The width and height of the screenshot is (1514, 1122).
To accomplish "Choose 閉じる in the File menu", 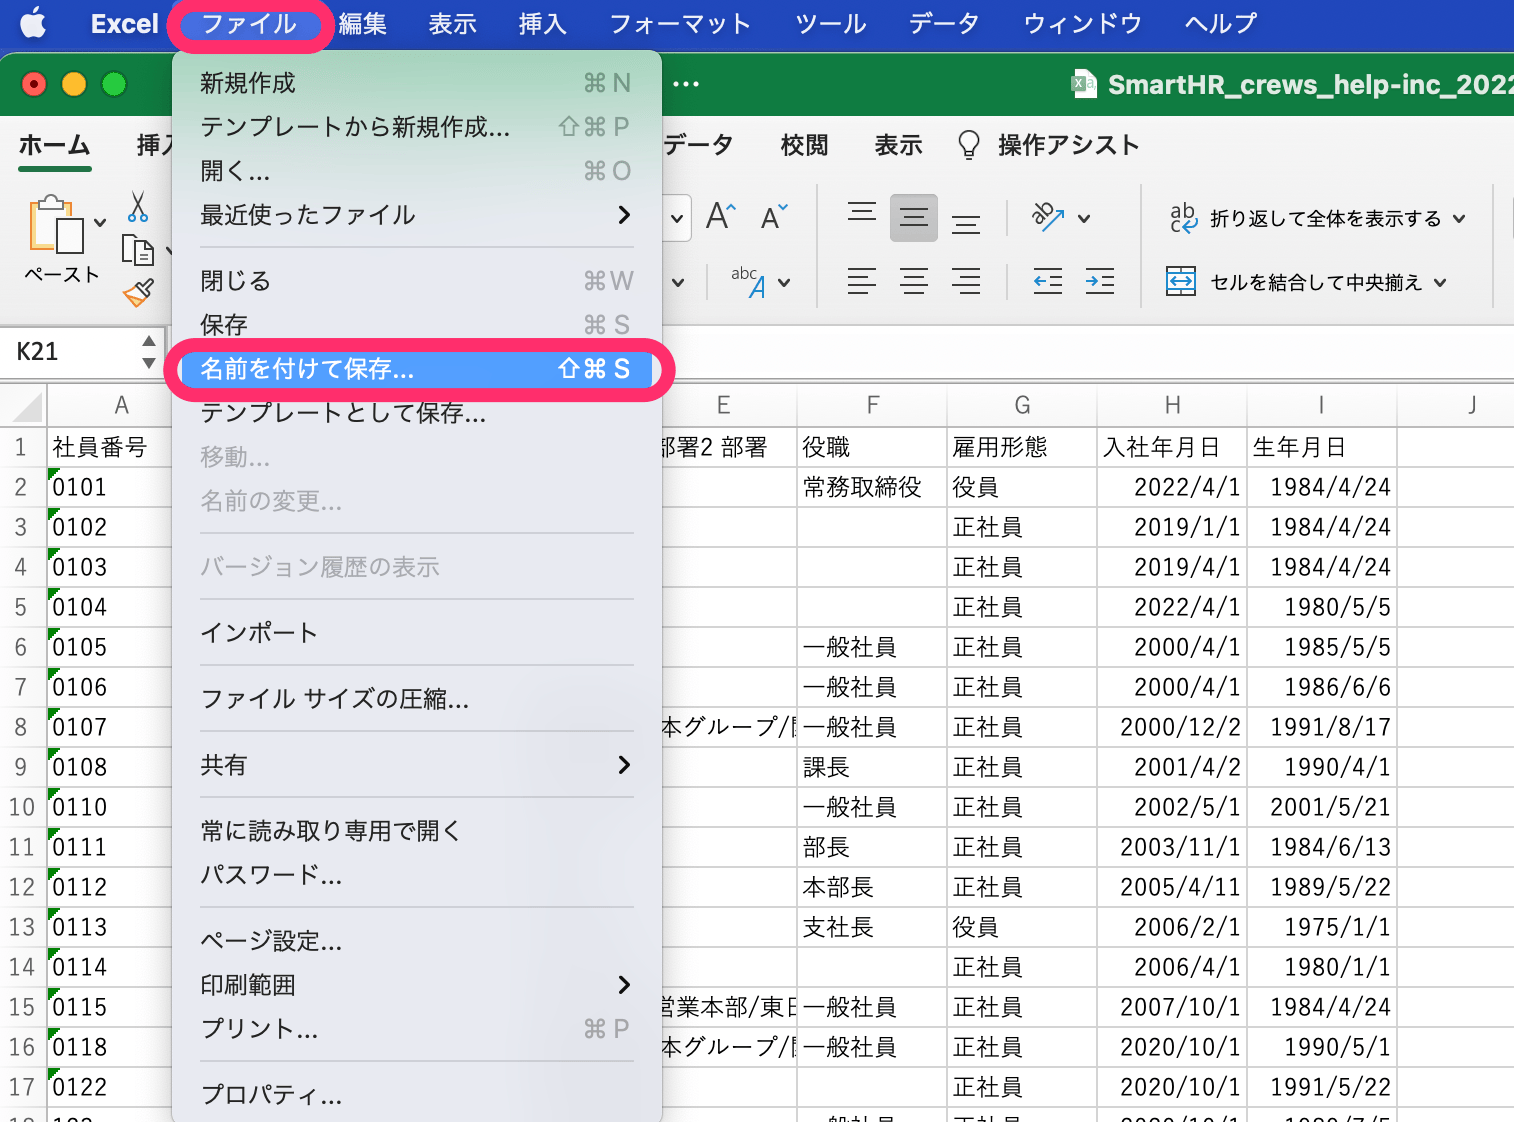I will pos(417,281).
